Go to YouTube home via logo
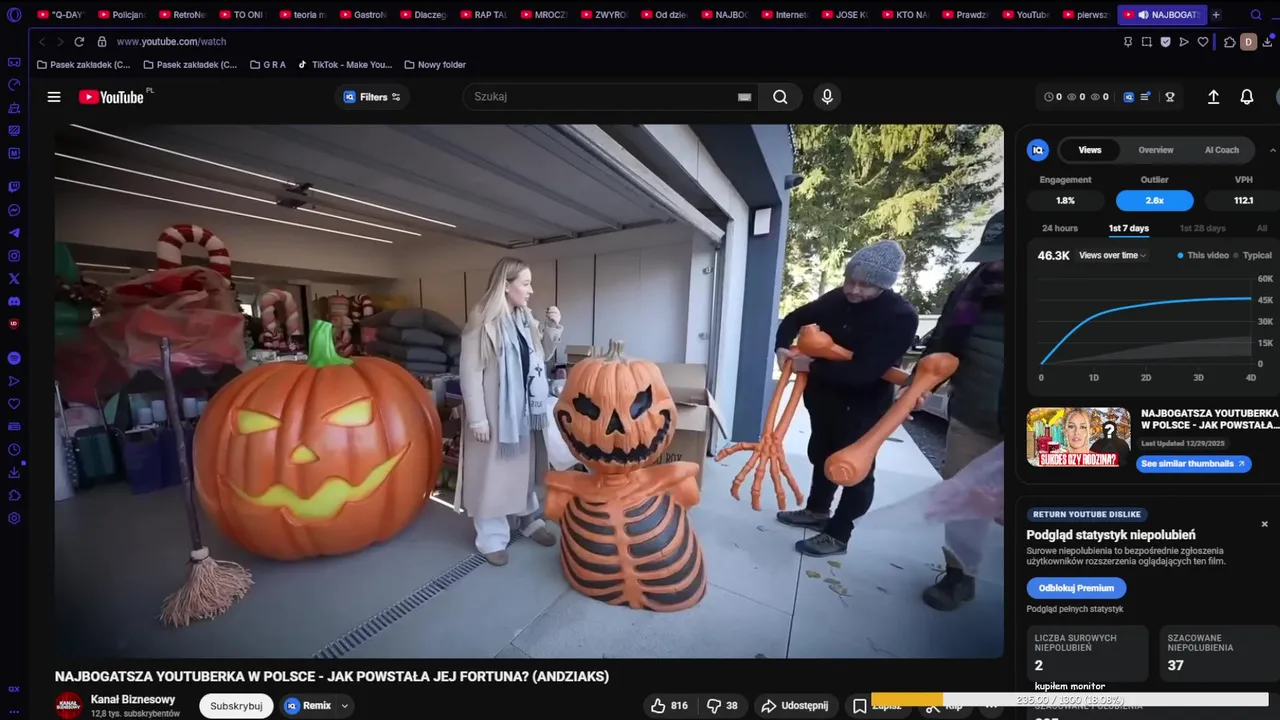1280x720 pixels. 111,97
